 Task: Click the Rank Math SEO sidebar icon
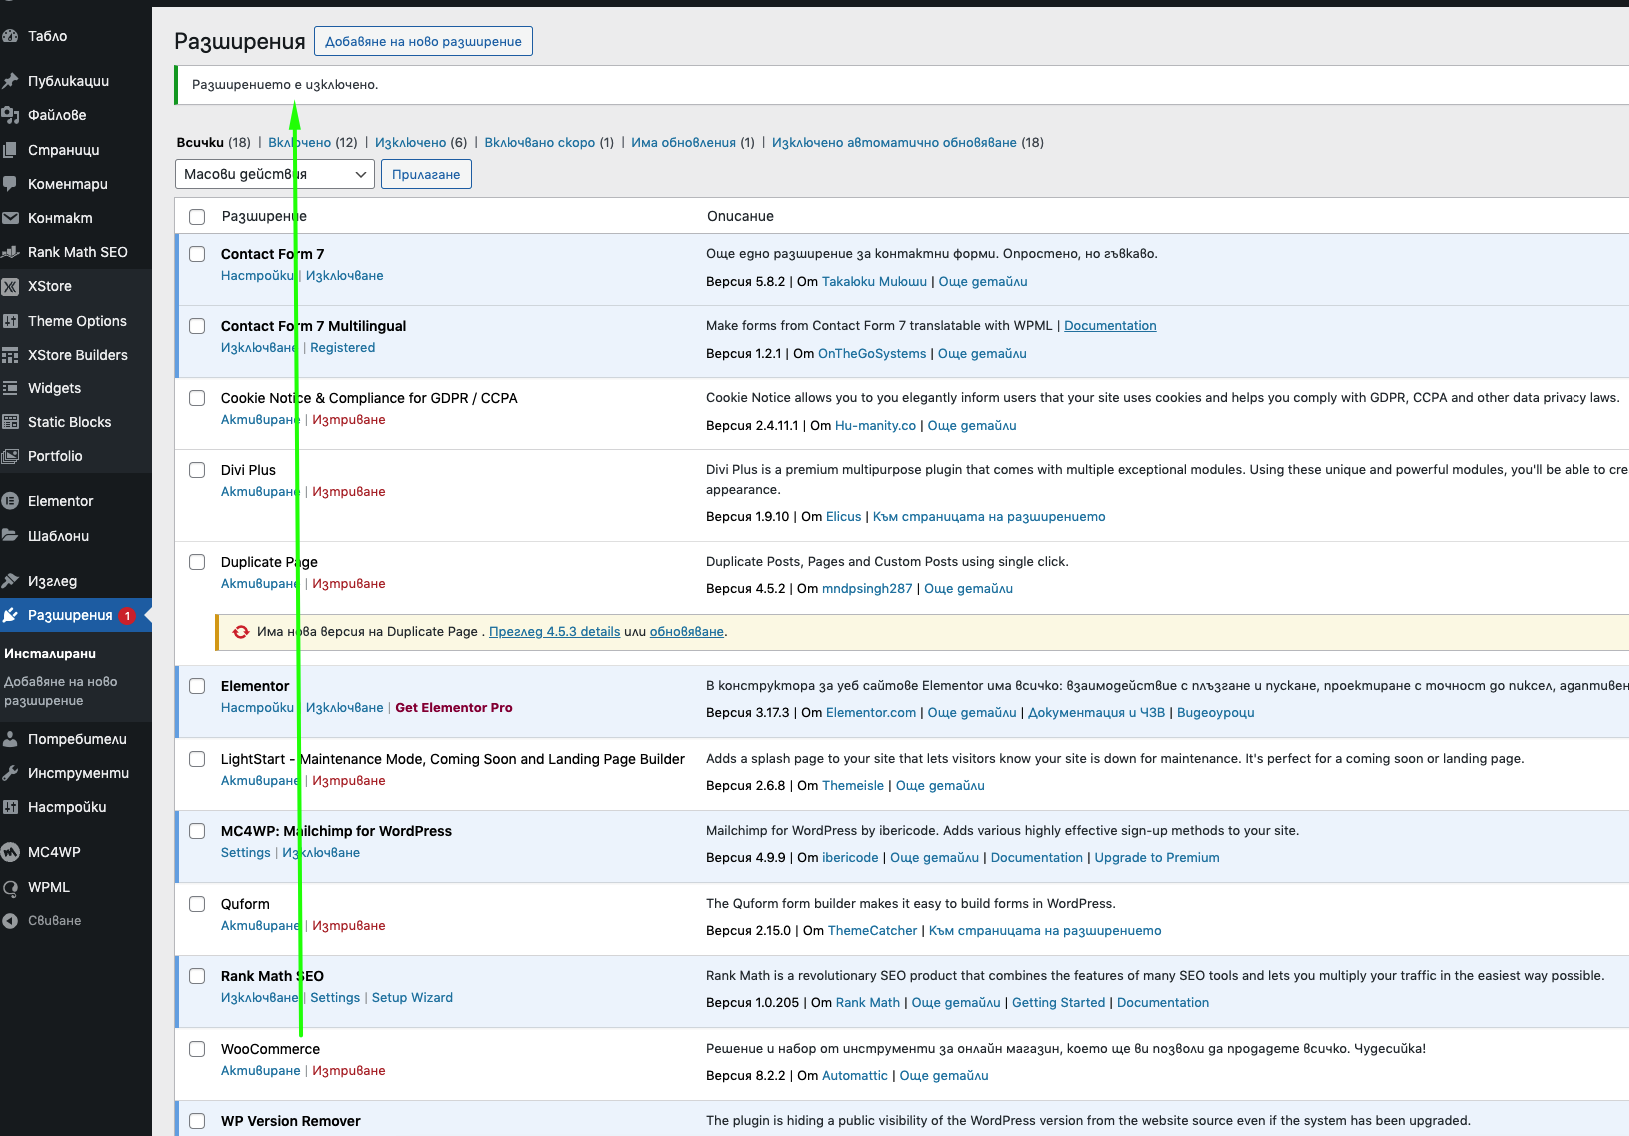click(x=10, y=252)
